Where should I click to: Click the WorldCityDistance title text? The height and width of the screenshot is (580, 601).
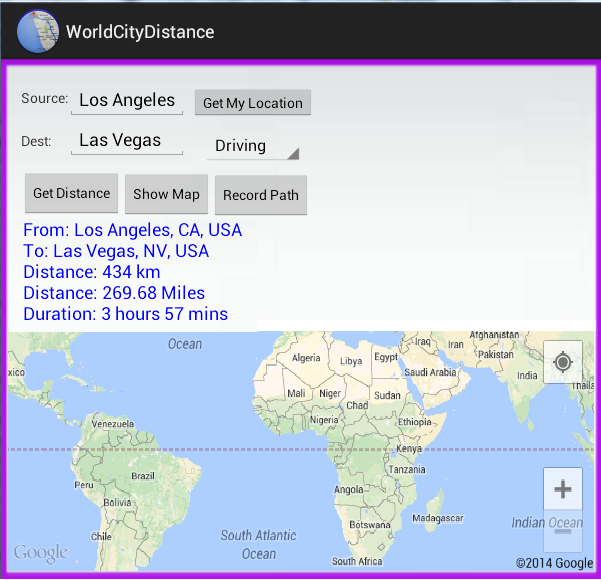tap(140, 32)
